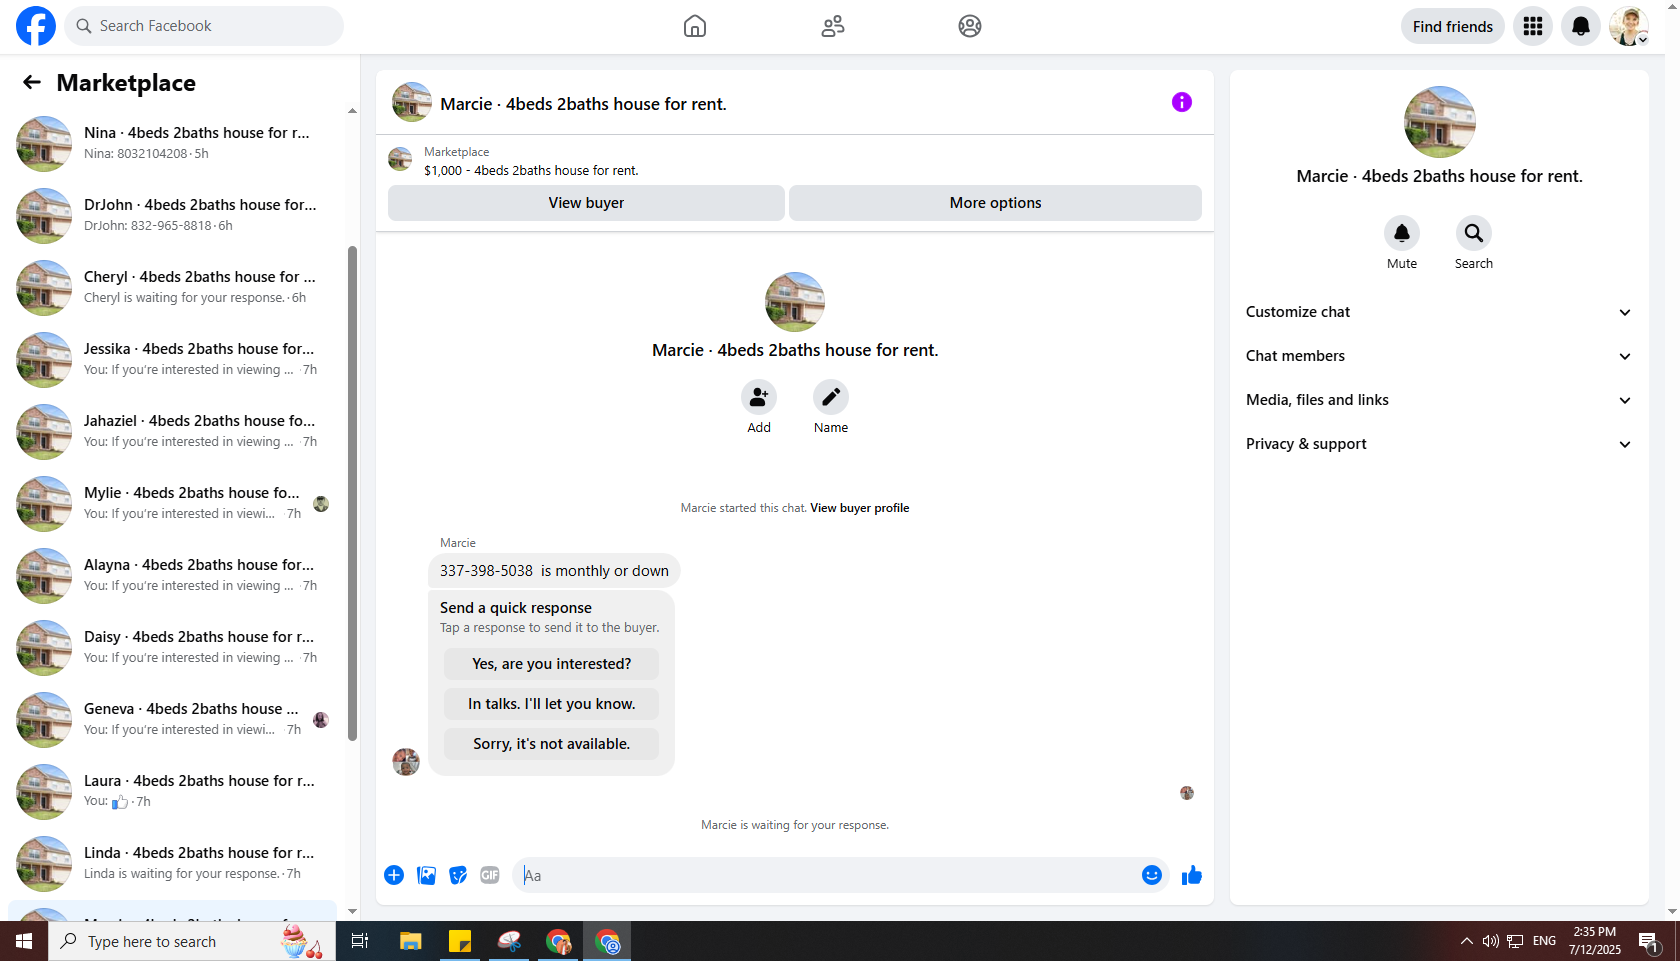Open the View buyer profile link
This screenshot has height=961, width=1680.
click(859, 508)
